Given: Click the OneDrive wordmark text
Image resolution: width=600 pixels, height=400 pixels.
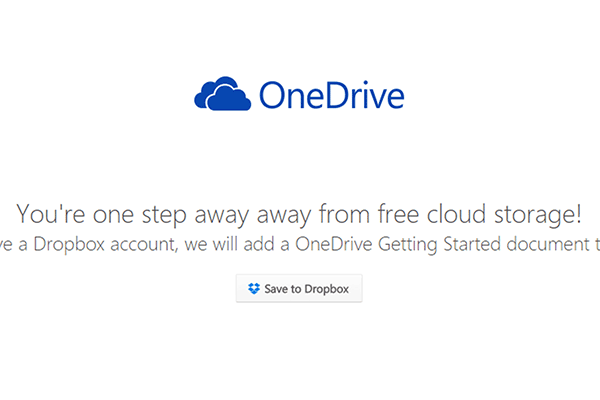Looking at the screenshot, I should click(331, 96).
